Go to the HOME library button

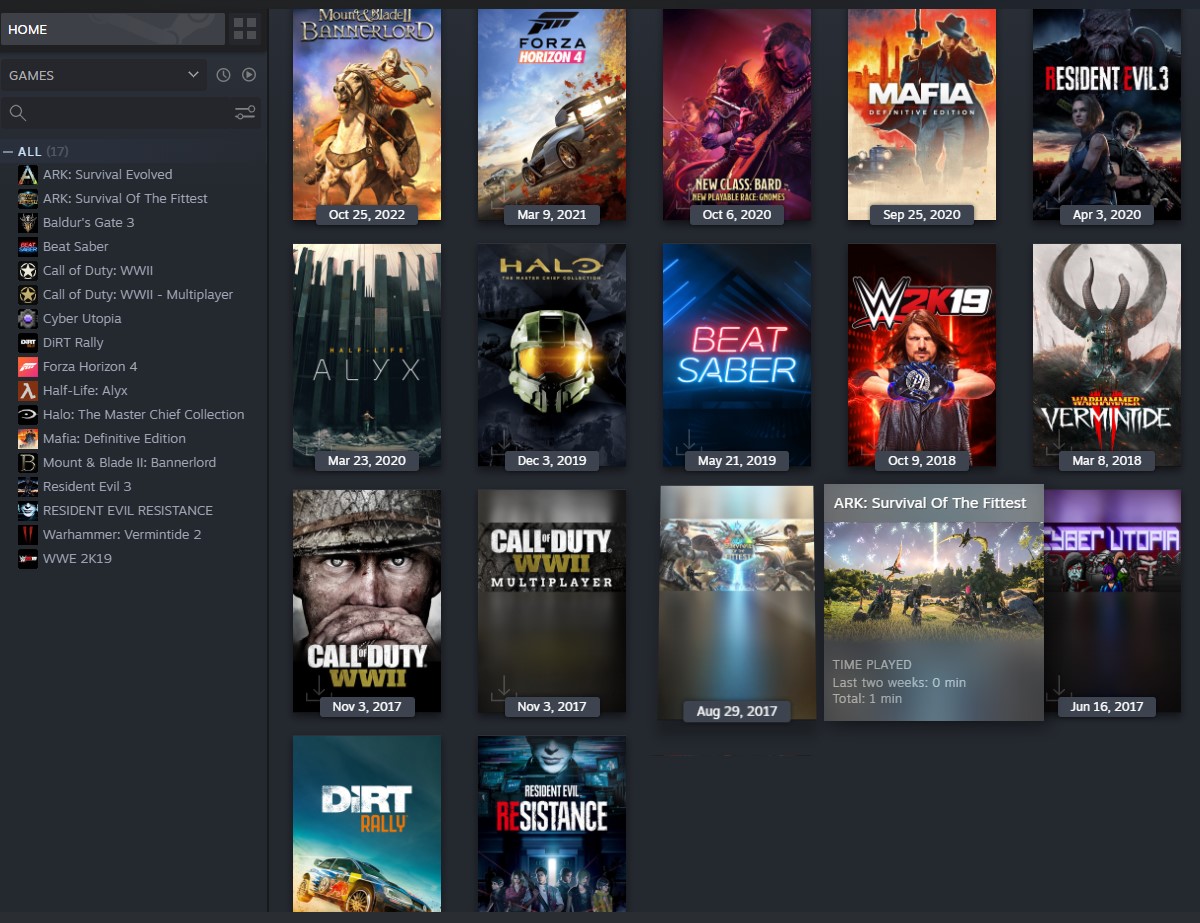112,29
